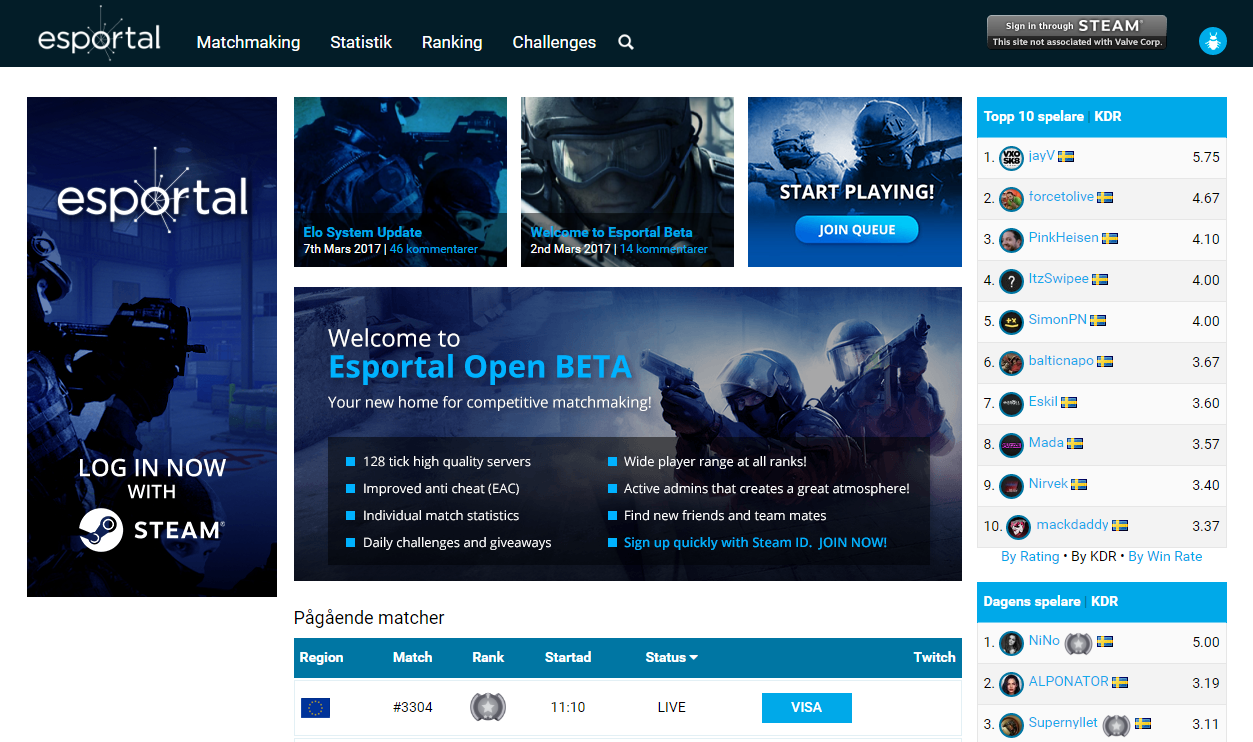Sort Top 10 list By Win Rate

click(x=1165, y=556)
